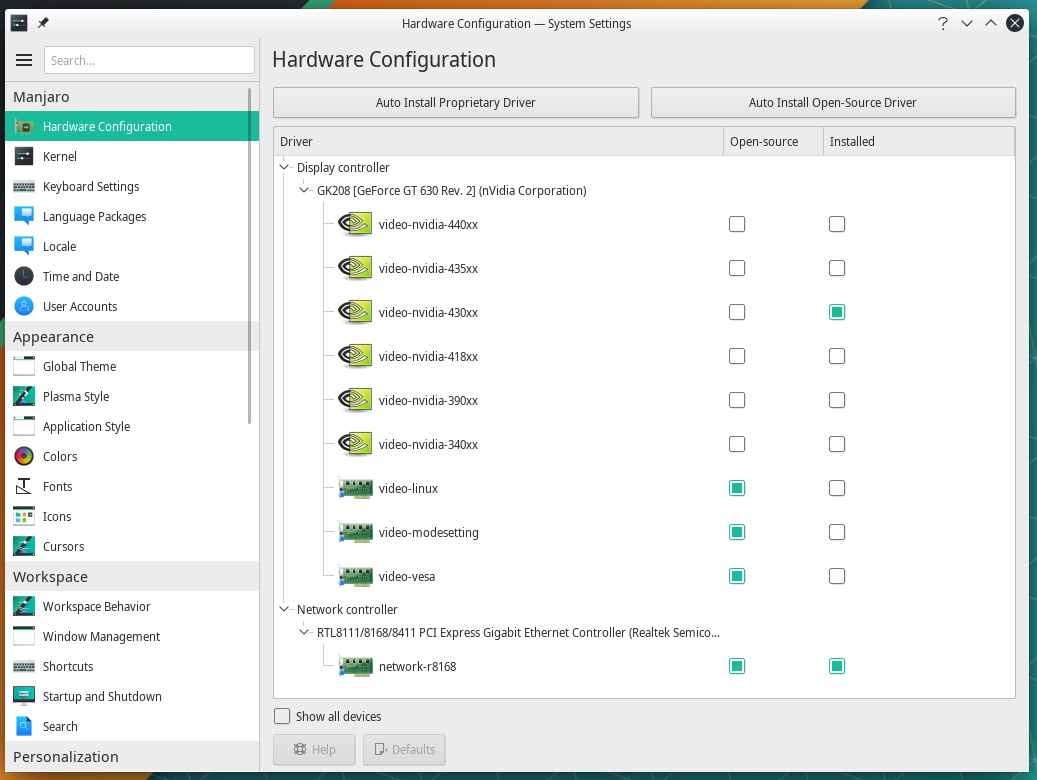
Task: Click the card icon beside network-r8168
Action: (355, 666)
